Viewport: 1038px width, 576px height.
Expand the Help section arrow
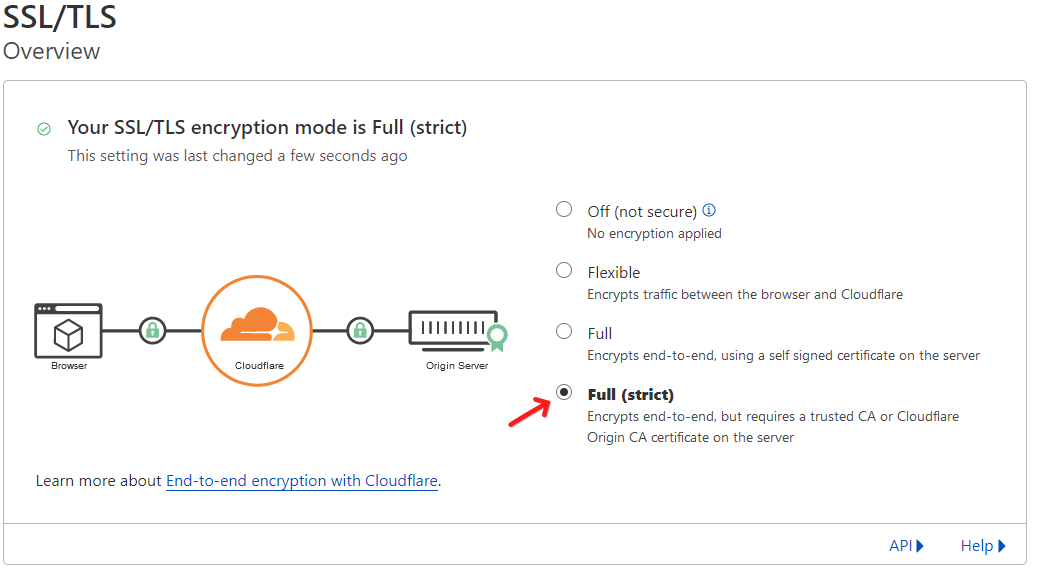[1002, 546]
